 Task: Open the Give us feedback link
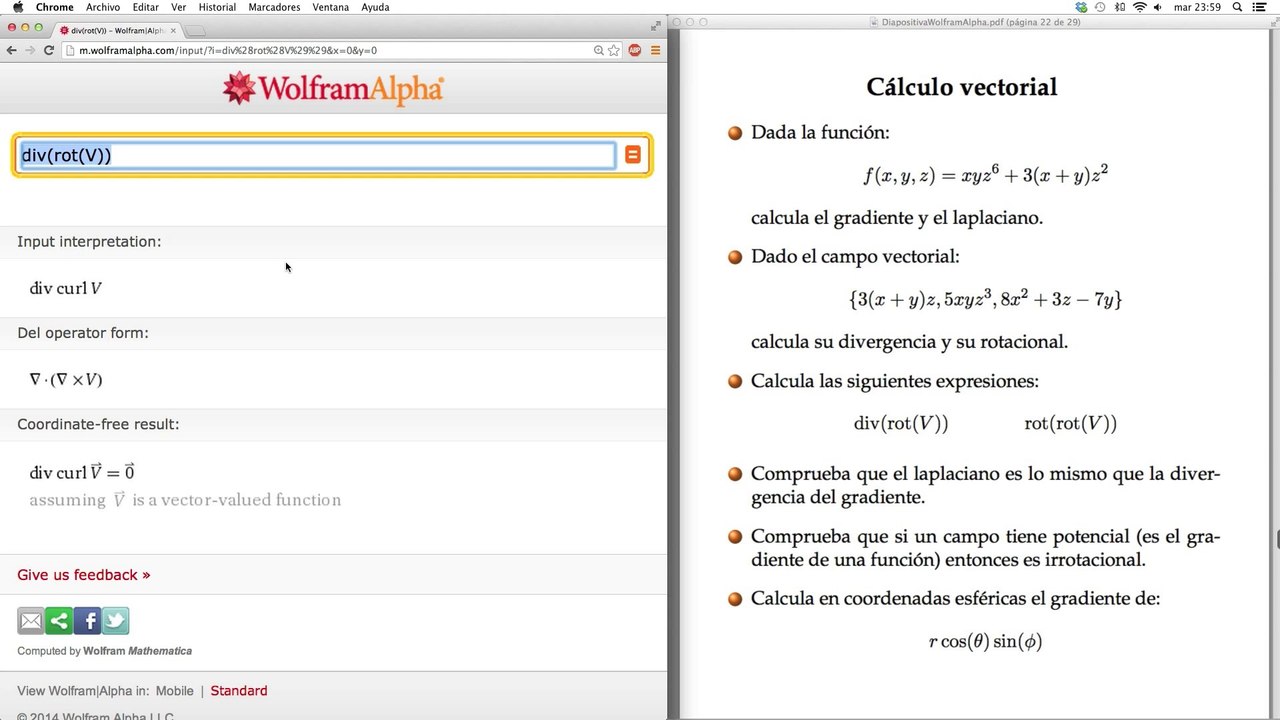pyautogui.click(x=83, y=575)
